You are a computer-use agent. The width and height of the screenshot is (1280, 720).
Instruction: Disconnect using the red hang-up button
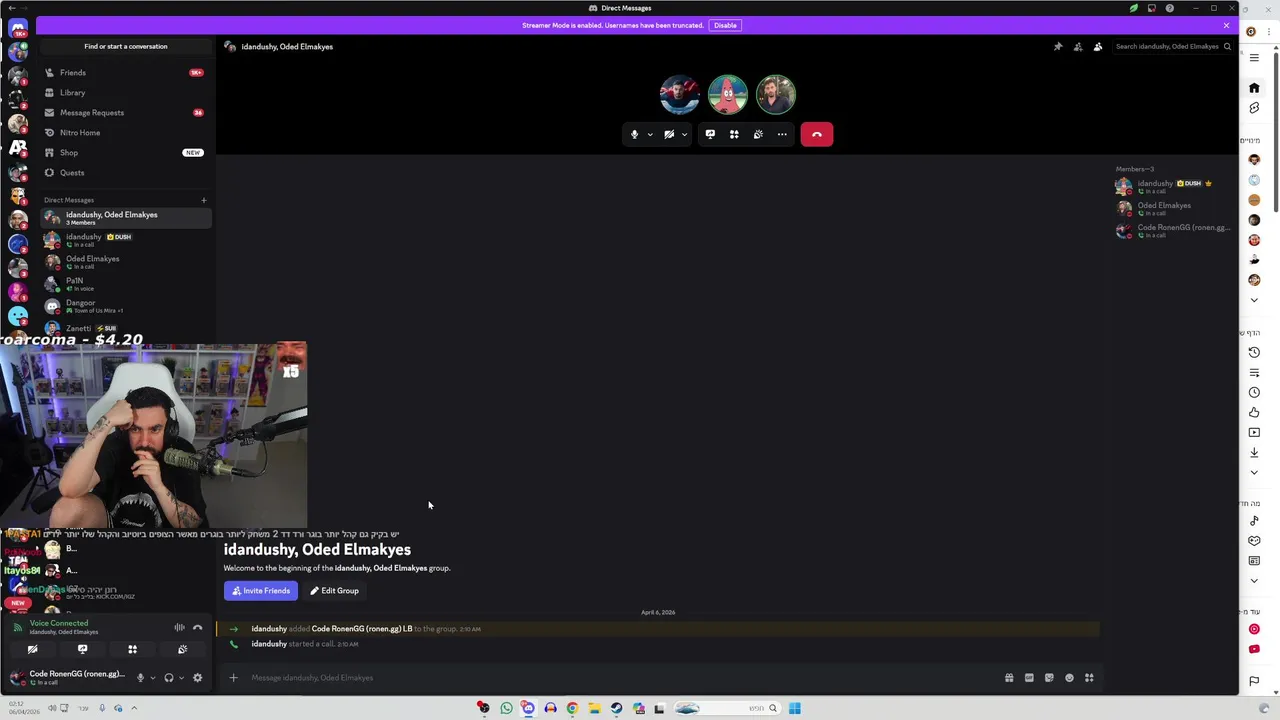click(x=817, y=134)
